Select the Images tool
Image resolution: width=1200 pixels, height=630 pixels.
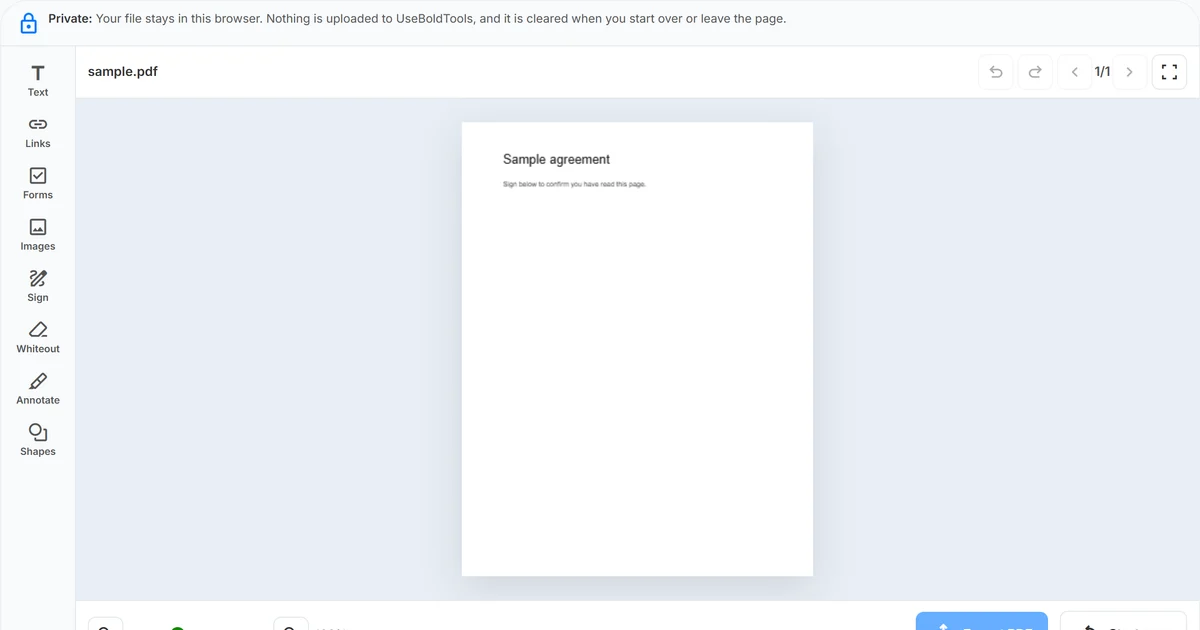pos(38,235)
